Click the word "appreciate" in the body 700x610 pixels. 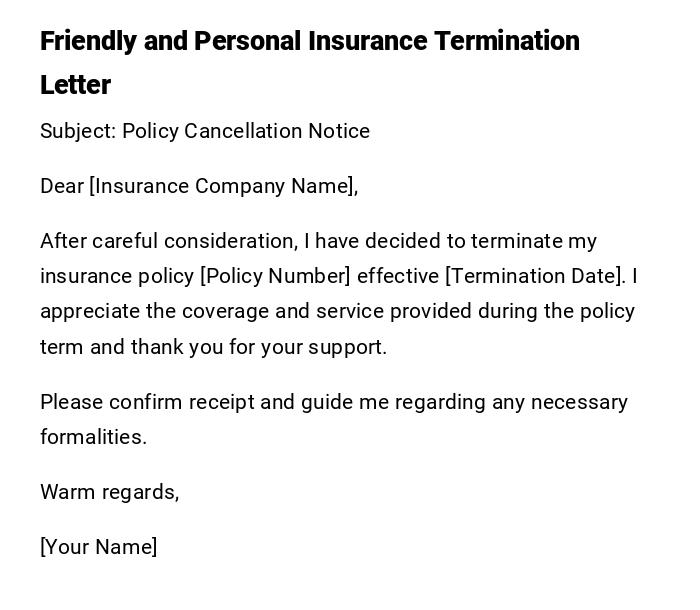(x=90, y=311)
